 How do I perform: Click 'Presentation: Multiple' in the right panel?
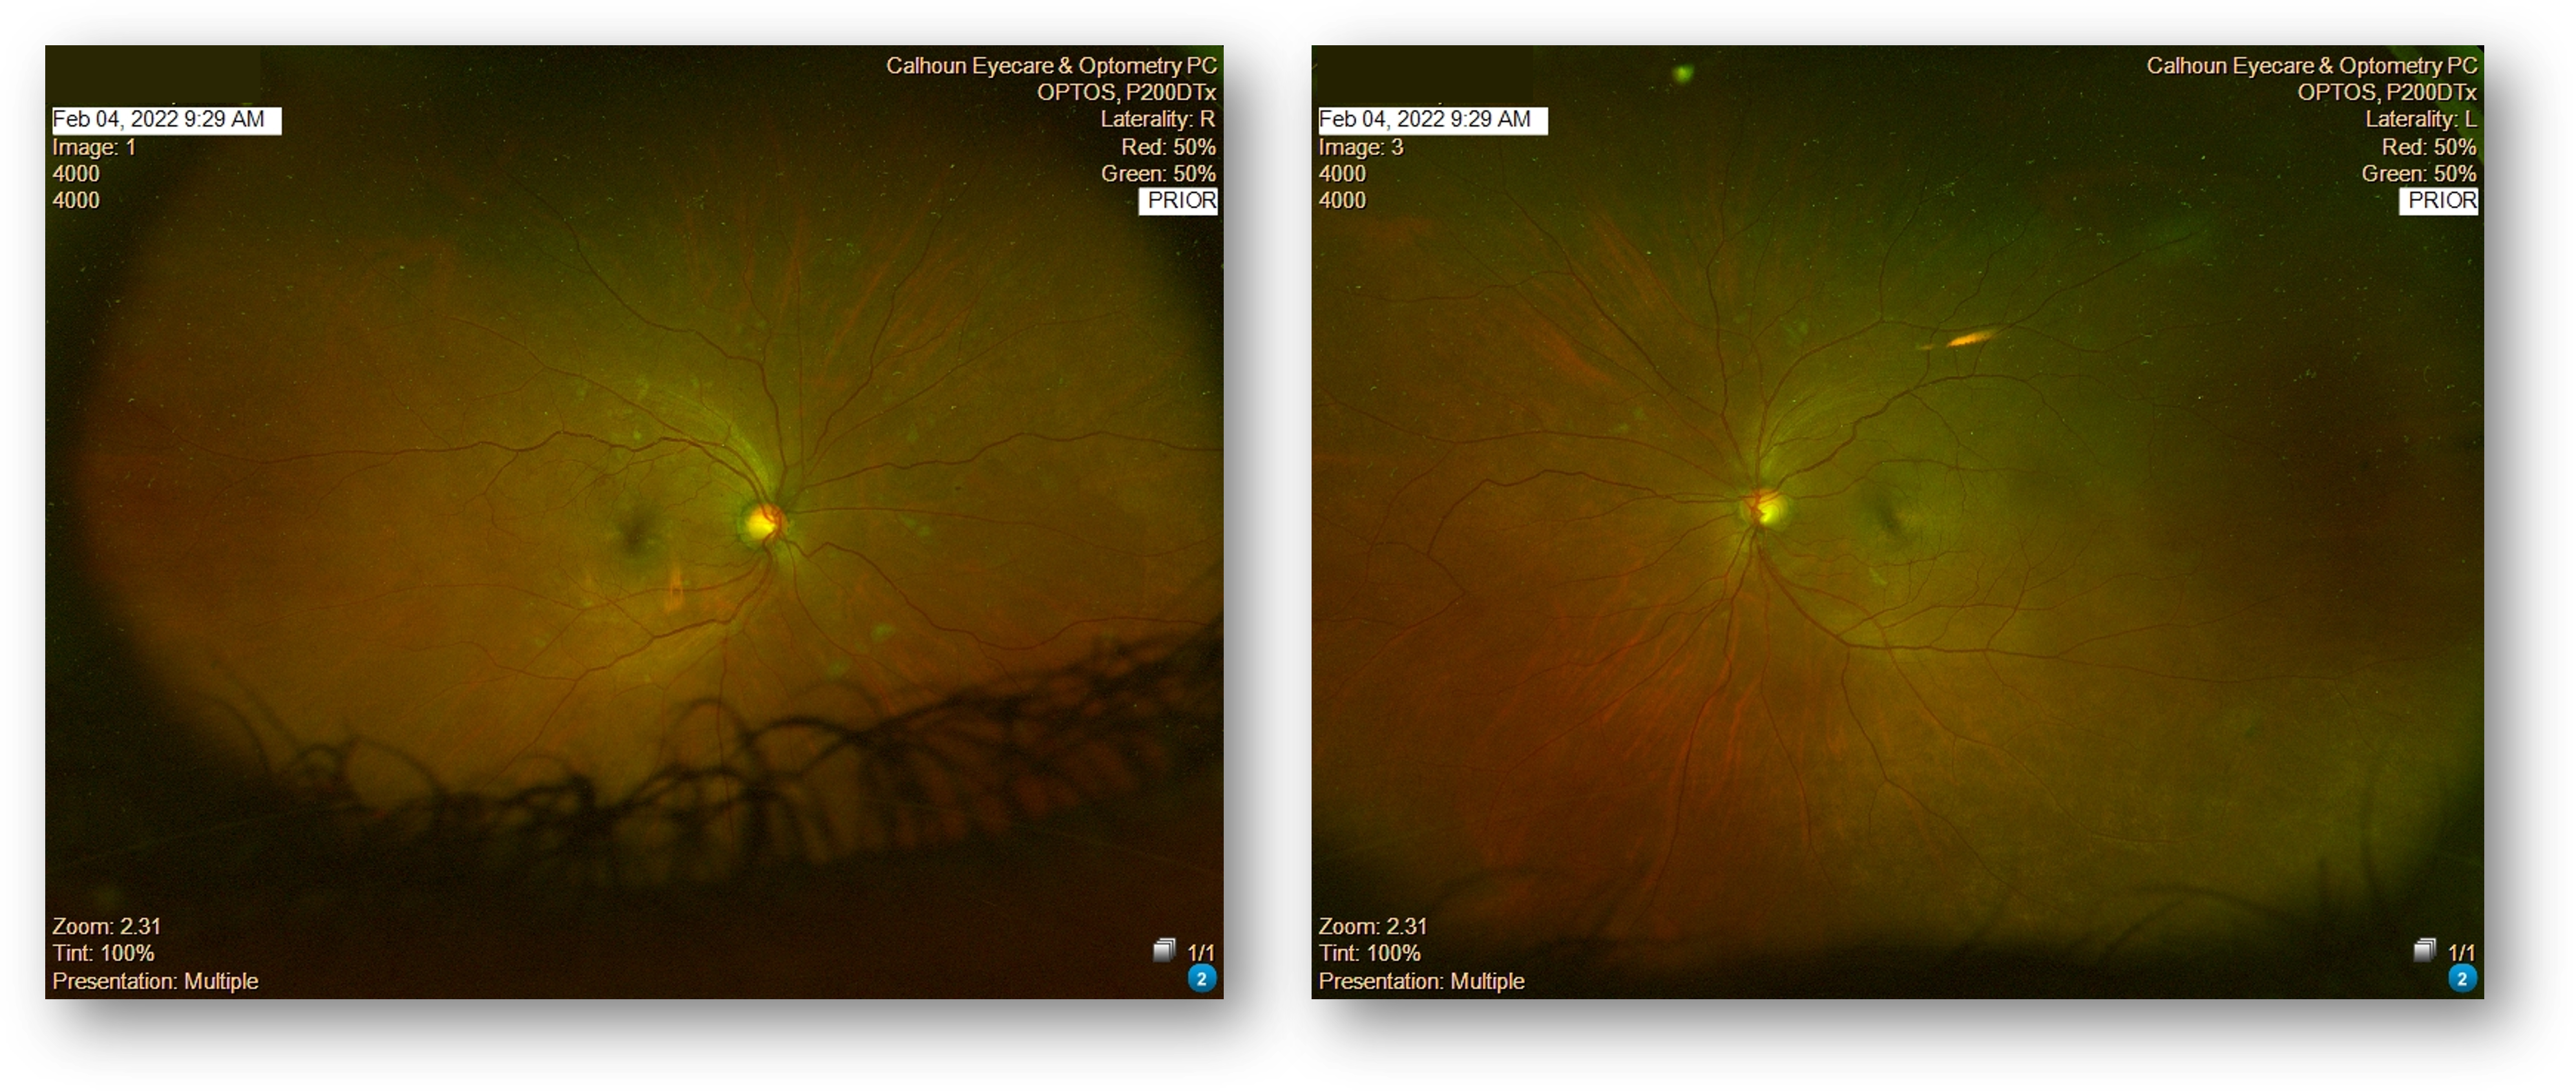[1421, 981]
